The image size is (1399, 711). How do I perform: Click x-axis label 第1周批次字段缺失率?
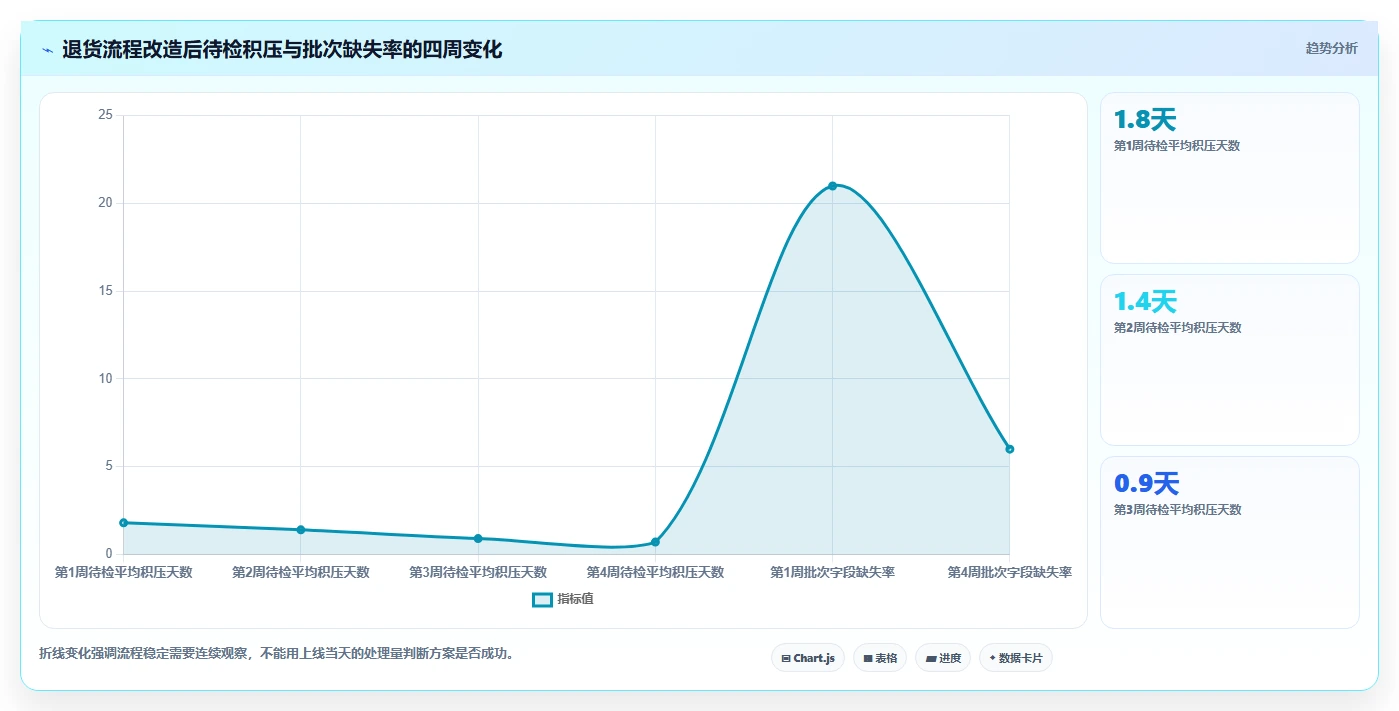tap(832, 573)
